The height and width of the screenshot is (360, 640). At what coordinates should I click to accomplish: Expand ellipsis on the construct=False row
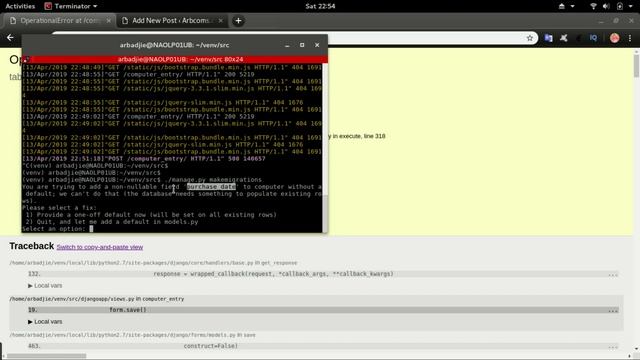coord(613,347)
